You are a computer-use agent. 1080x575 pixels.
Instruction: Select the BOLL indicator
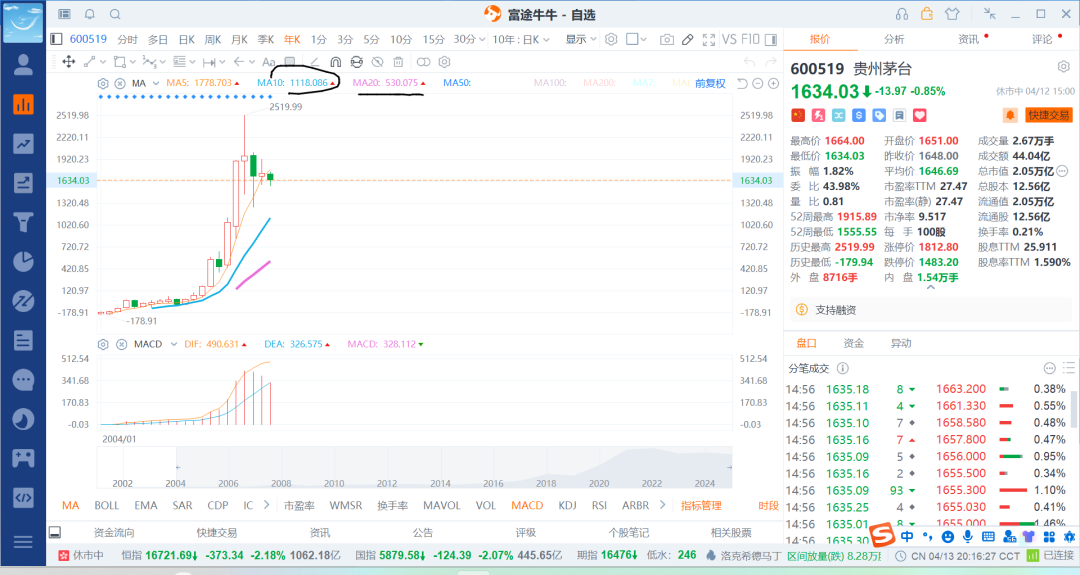(x=106, y=505)
